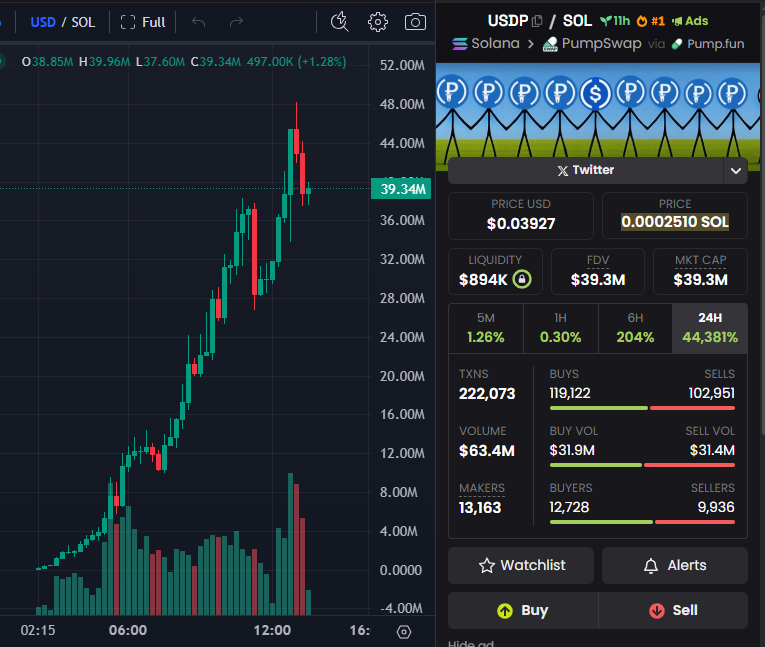765x647 pixels.
Task: Switch chart denomination to SOL
Action: click(x=83, y=22)
